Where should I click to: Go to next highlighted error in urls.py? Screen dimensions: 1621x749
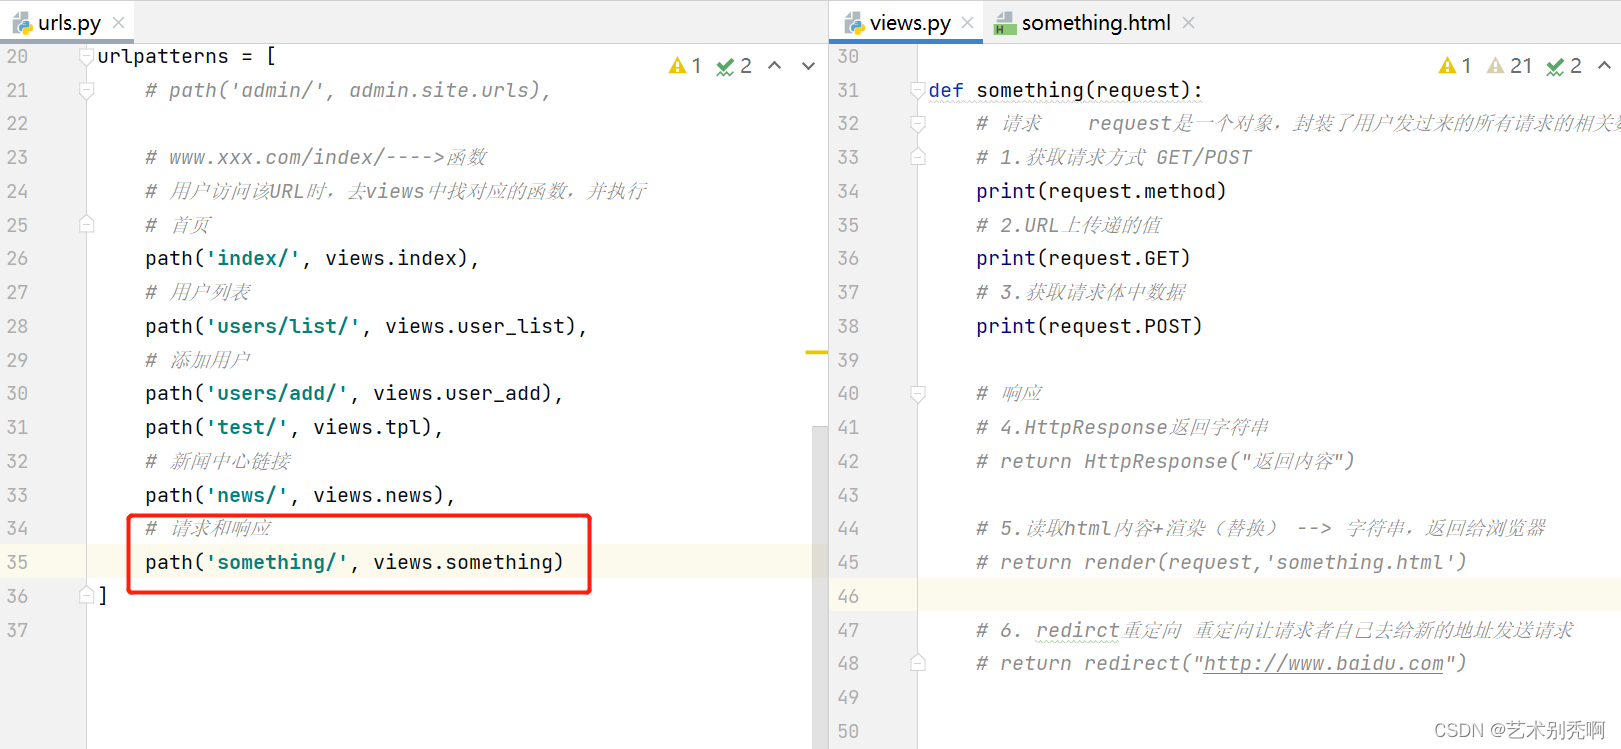(808, 66)
